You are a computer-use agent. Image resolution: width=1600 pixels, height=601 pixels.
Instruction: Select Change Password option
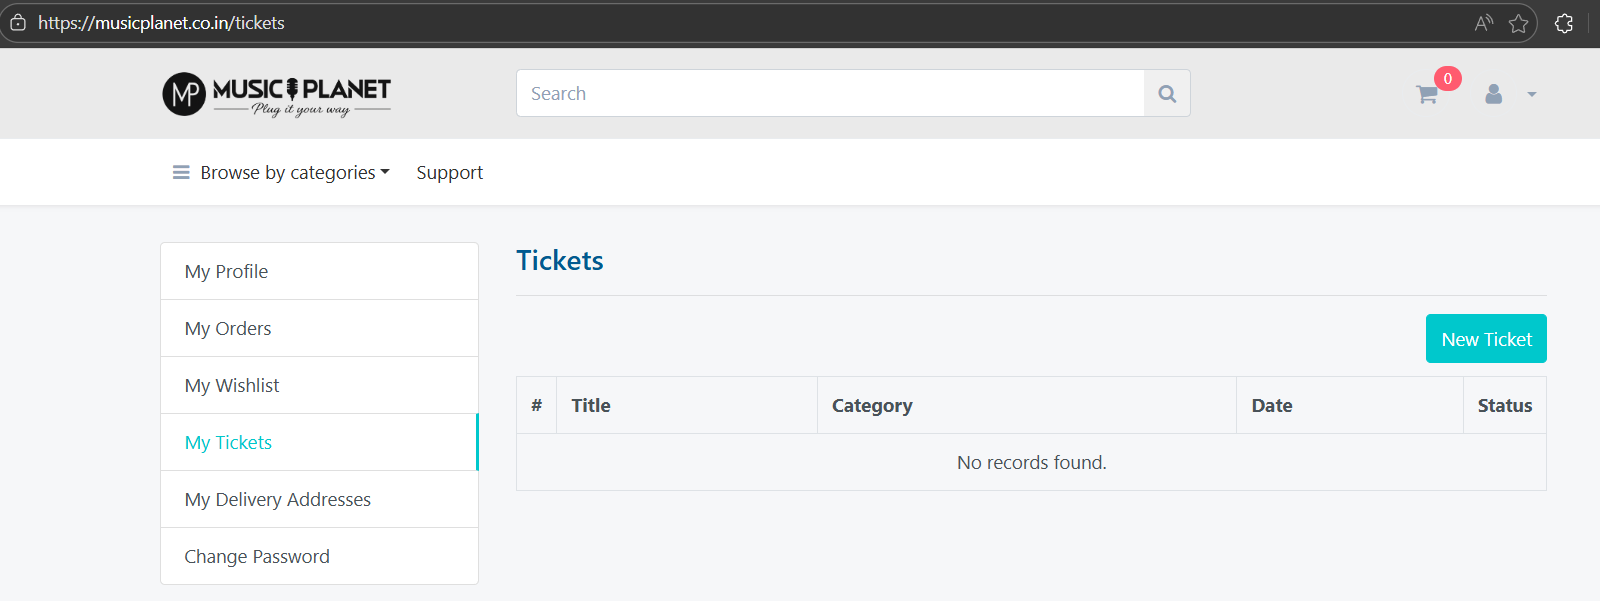pyautogui.click(x=257, y=557)
